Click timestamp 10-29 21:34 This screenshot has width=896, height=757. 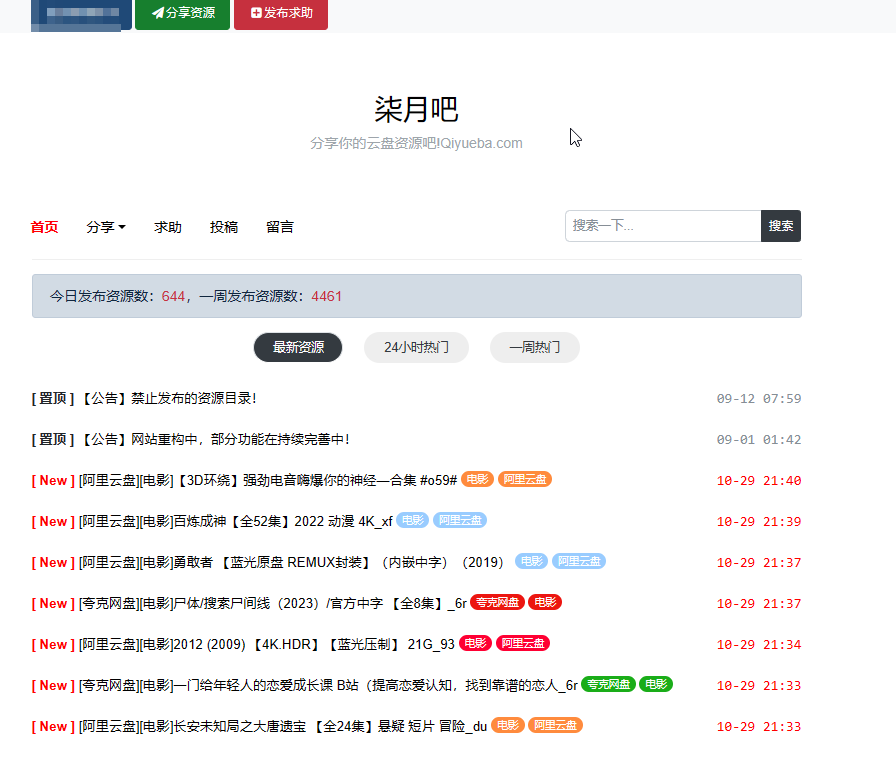[759, 645]
